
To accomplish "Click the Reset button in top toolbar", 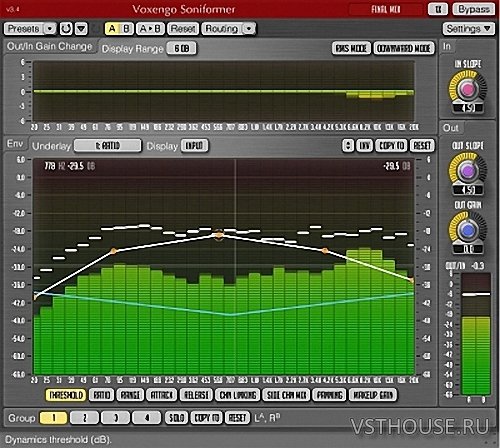I will click(183, 29).
